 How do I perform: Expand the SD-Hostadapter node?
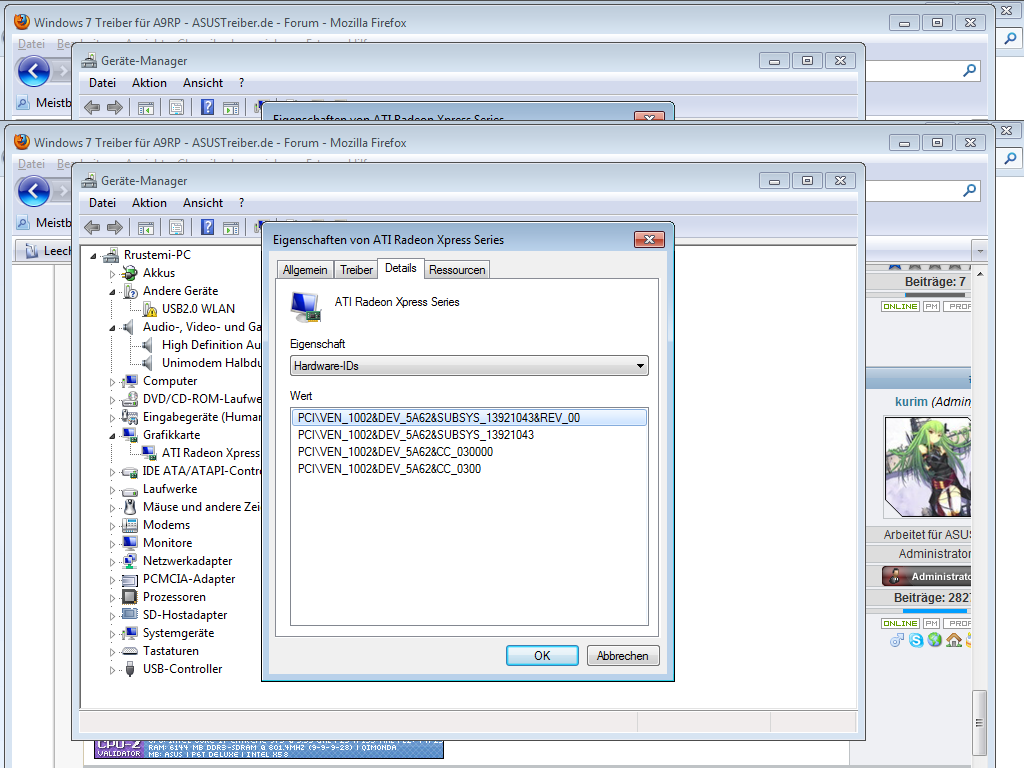[x=112, y=615]
